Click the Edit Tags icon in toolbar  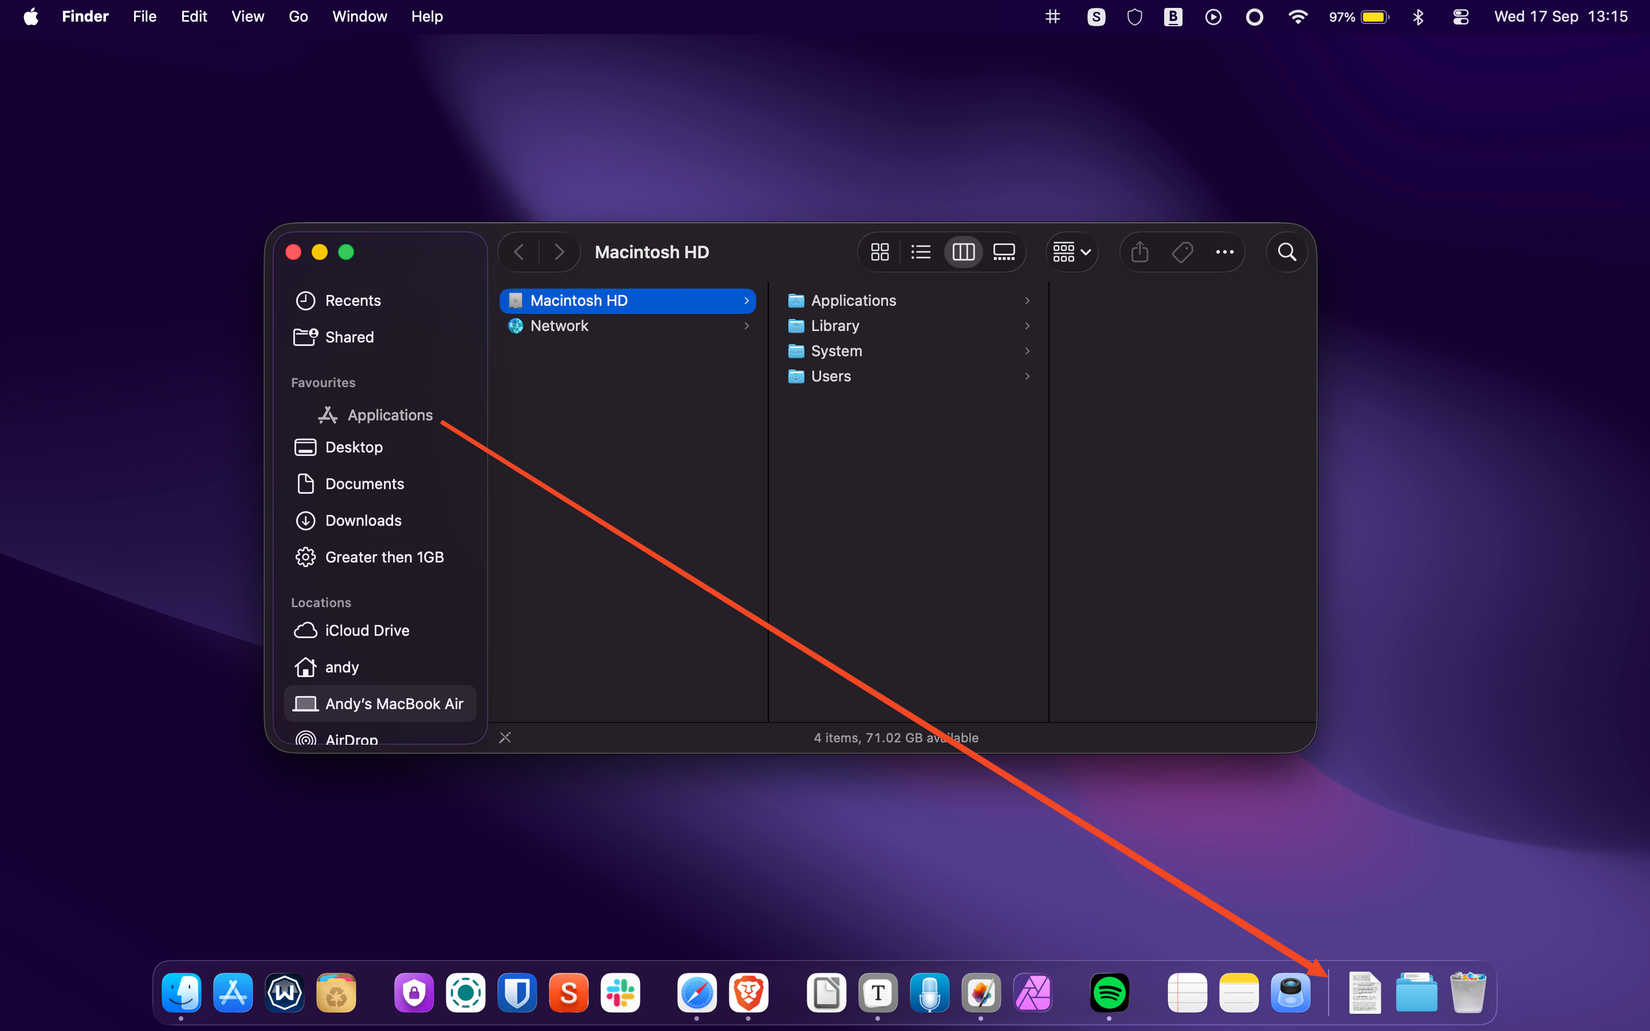tap(1182, 252)
